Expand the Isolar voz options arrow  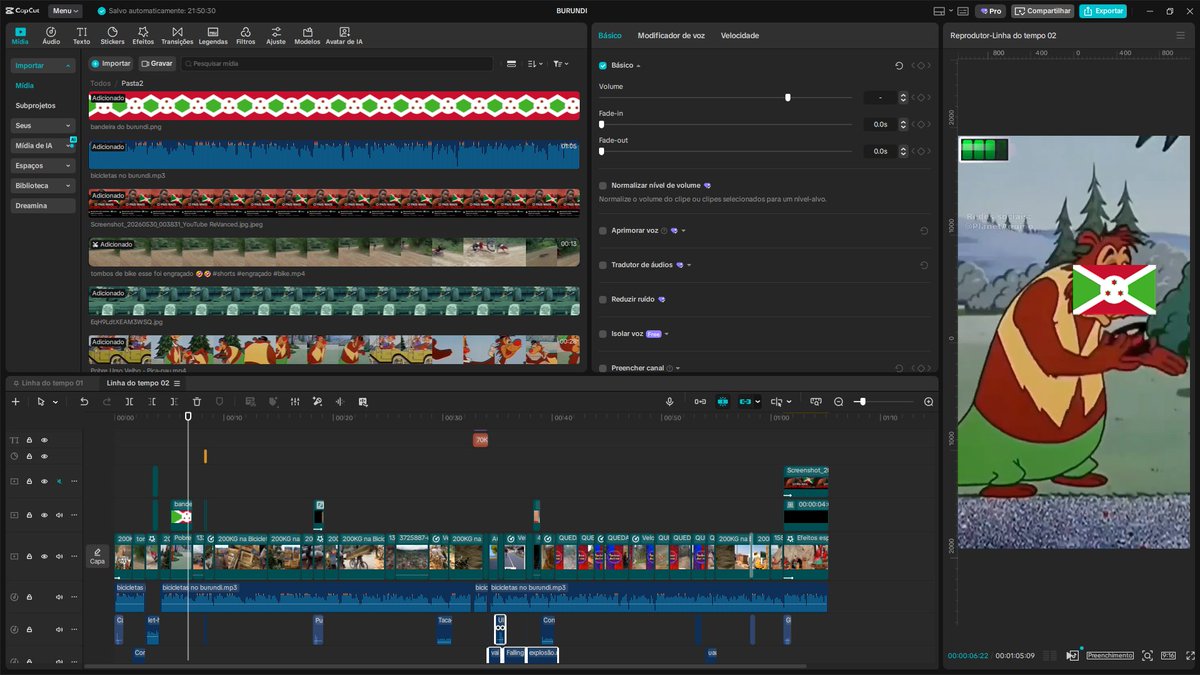point(667,334)
